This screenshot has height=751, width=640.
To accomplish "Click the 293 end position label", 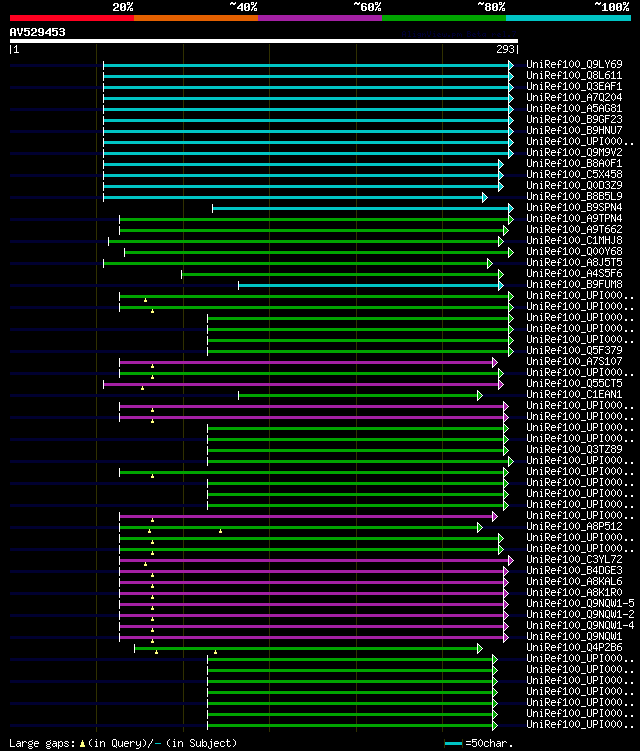I will (505, 49).
